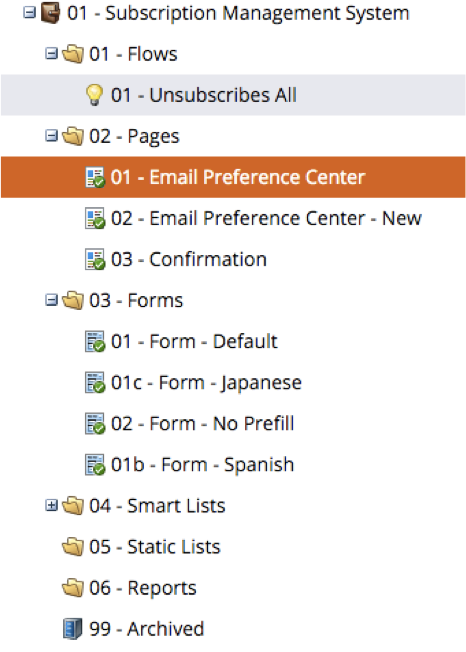The image size is (466, 652).
Task: Open 02 - Form - No Prefill
Action: point(202,424)
